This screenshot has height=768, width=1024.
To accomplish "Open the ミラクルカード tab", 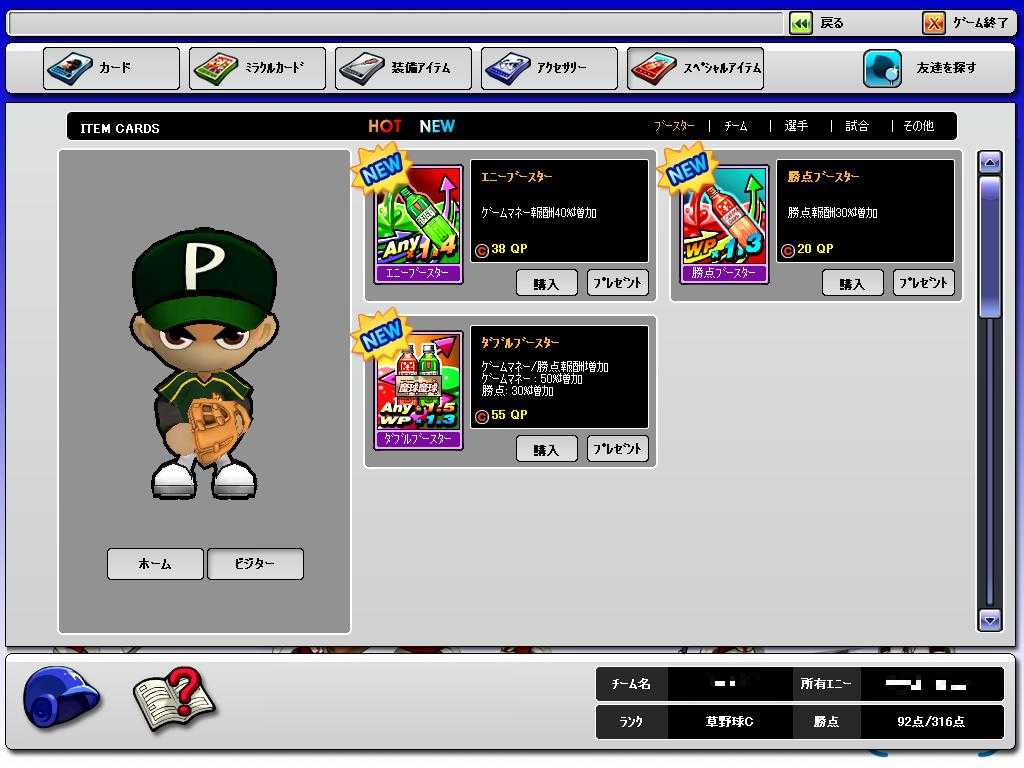I will coord(257,68).
